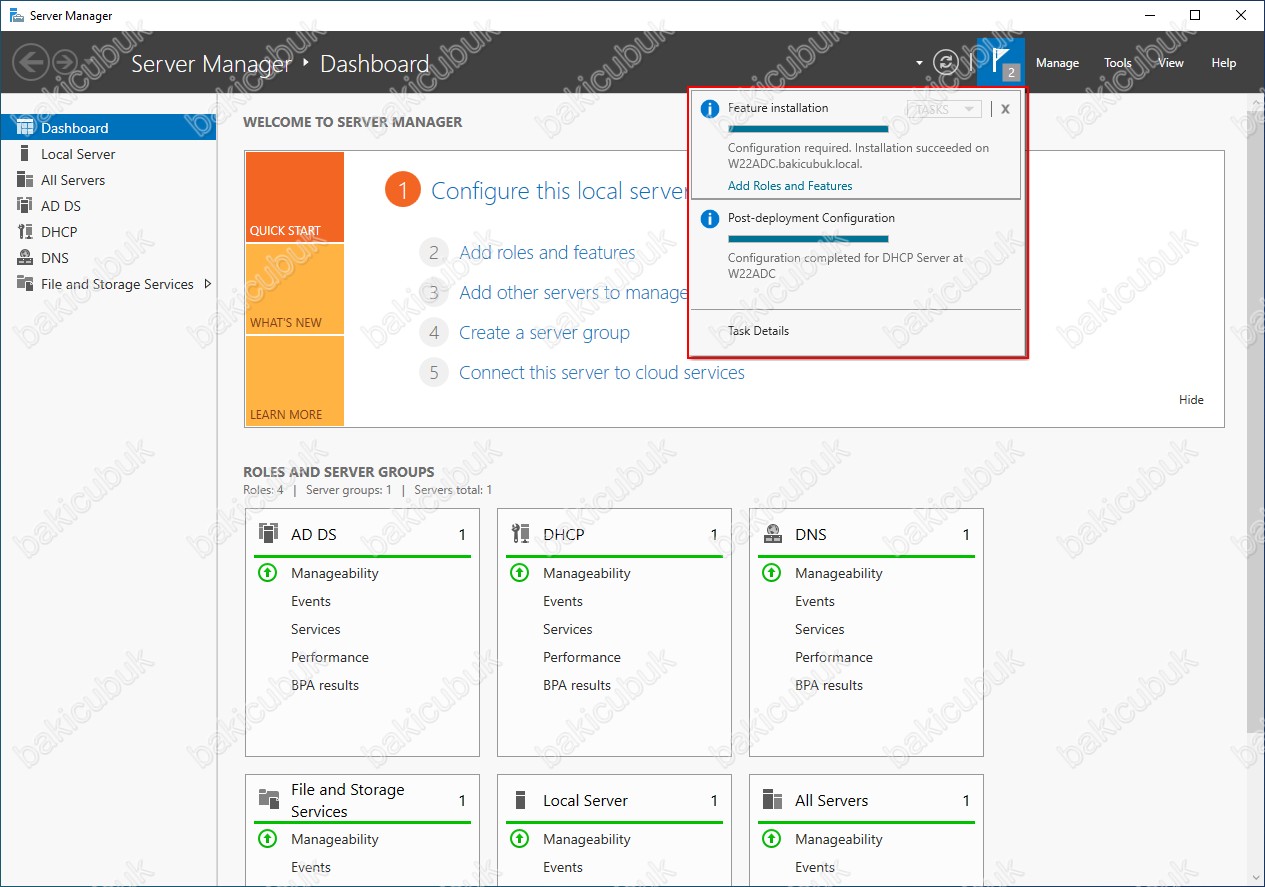Click the Dashboard breadcrumb in header
Screen dimensions: 1265x887
point(374,64)
